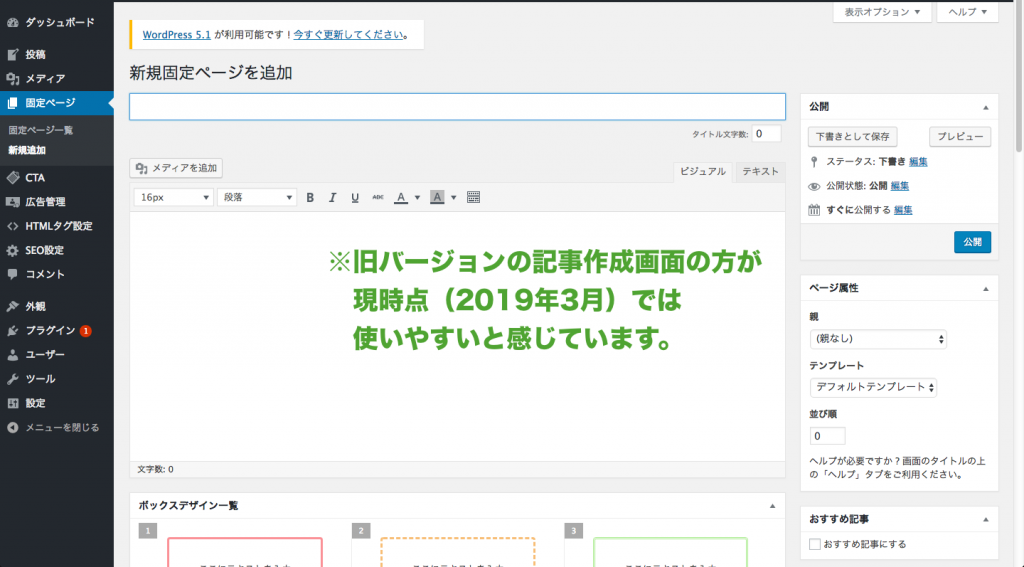Screen dimensions: 1024x567
Task: Click the strikethrough ABC icon
Action: pyautogui.click(x=378, y=198)
